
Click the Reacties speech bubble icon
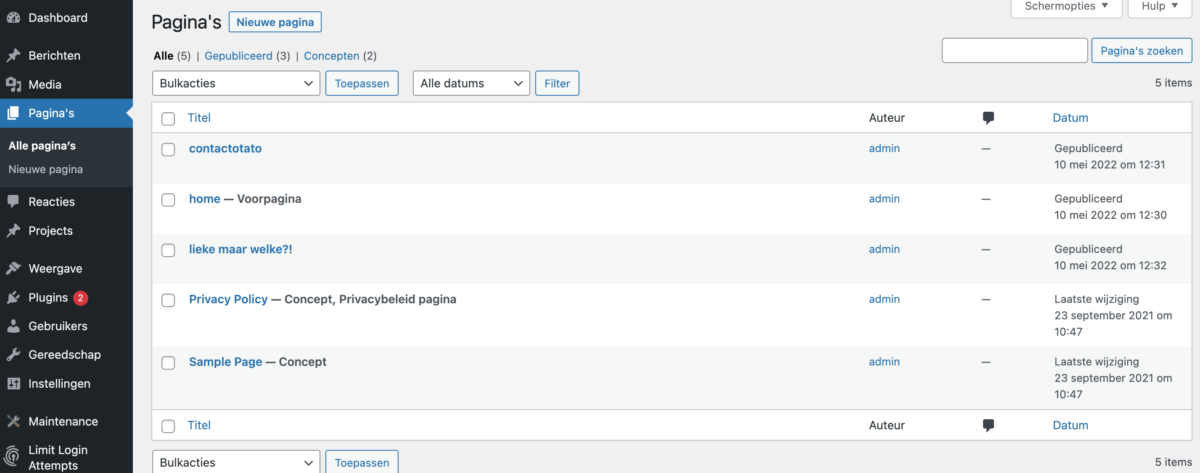tap(13, 202)
